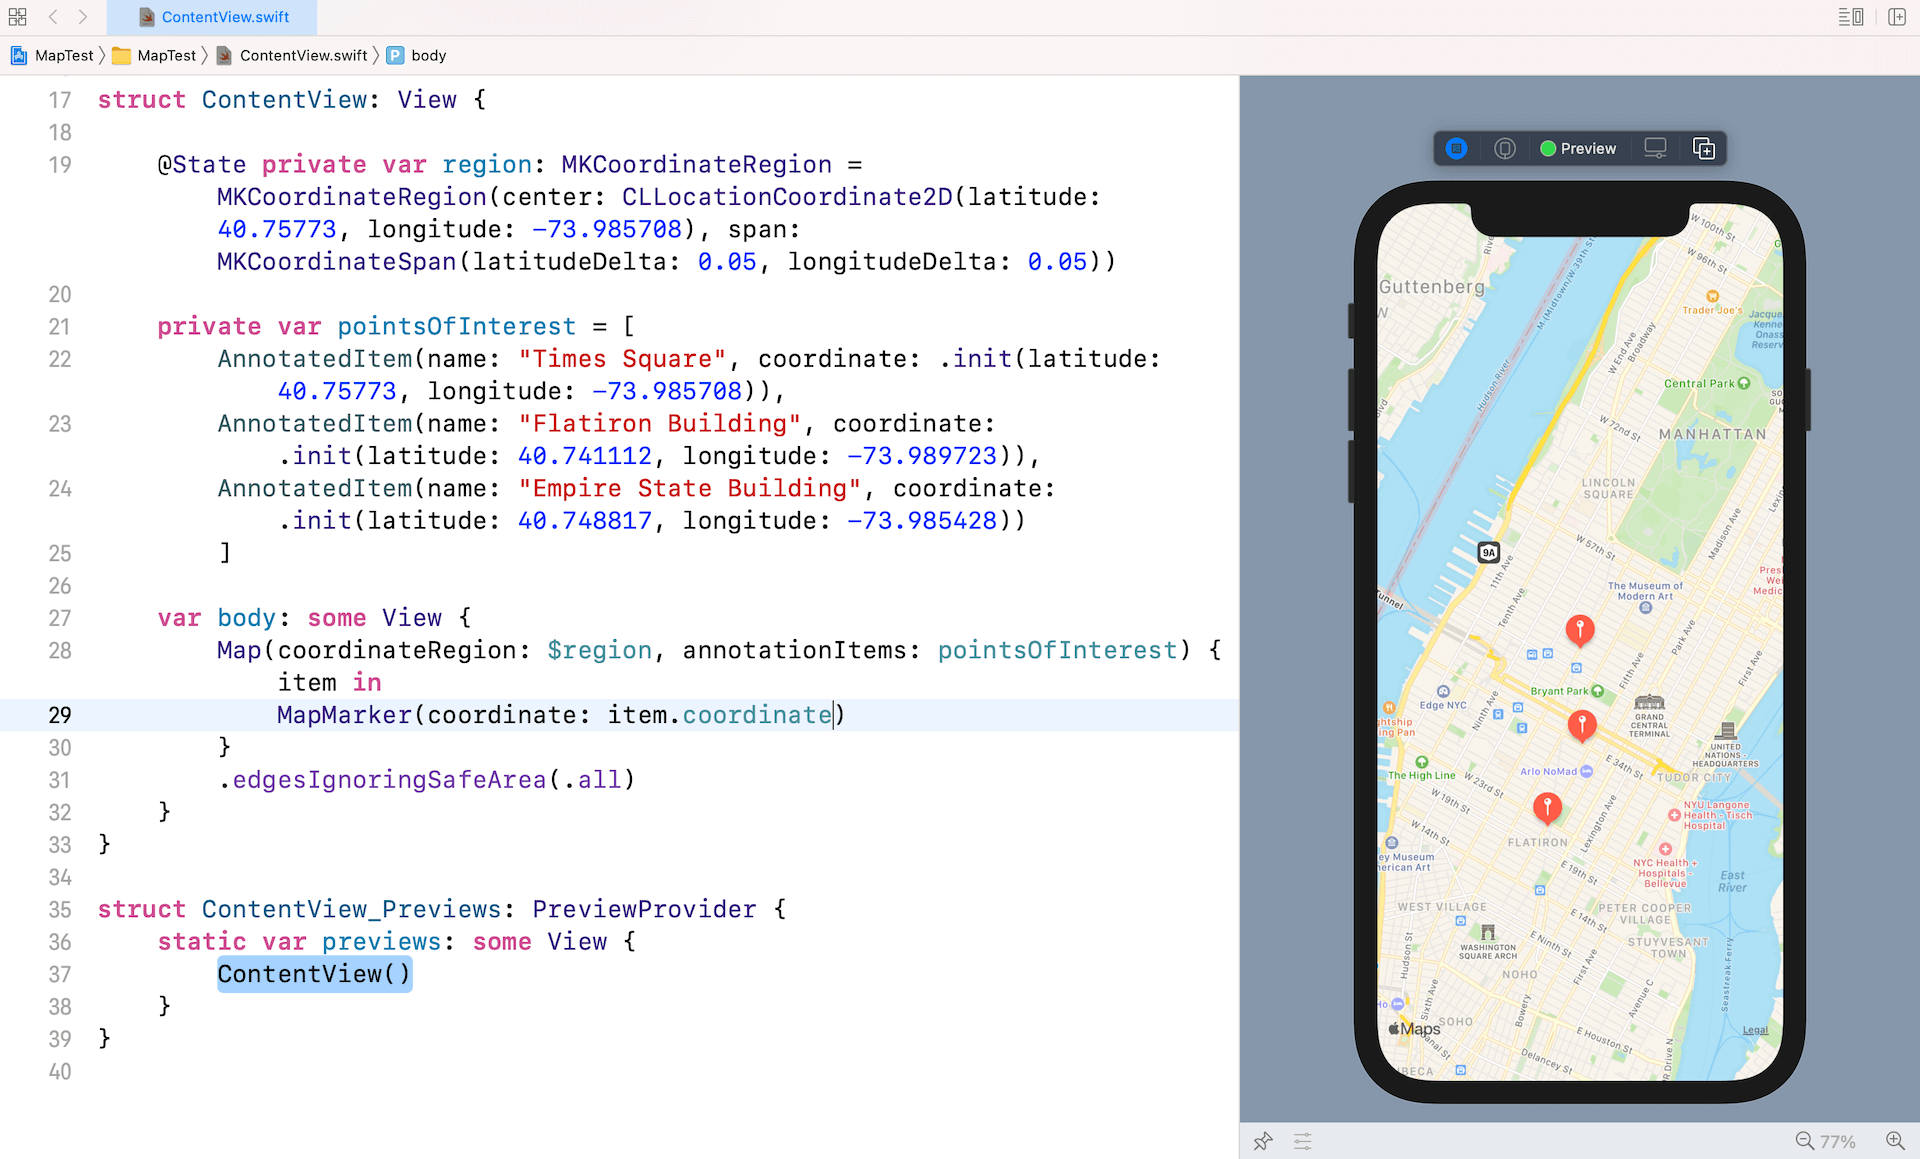Viewport: 1920px width, 1159px height.
Task: Click Duplicate Preview icon
Action: click(1704, 149)
